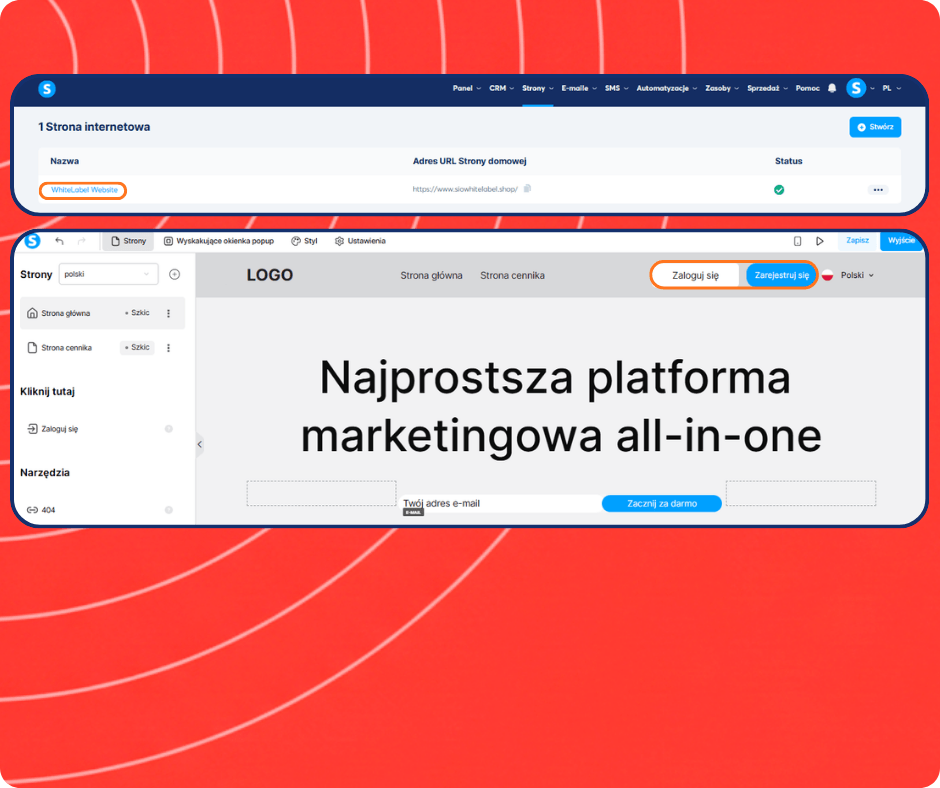The width and height of the screenshot is (940, 788).
Task: Click the Adres URL Strony domowej column header
Action: [469, 161]
